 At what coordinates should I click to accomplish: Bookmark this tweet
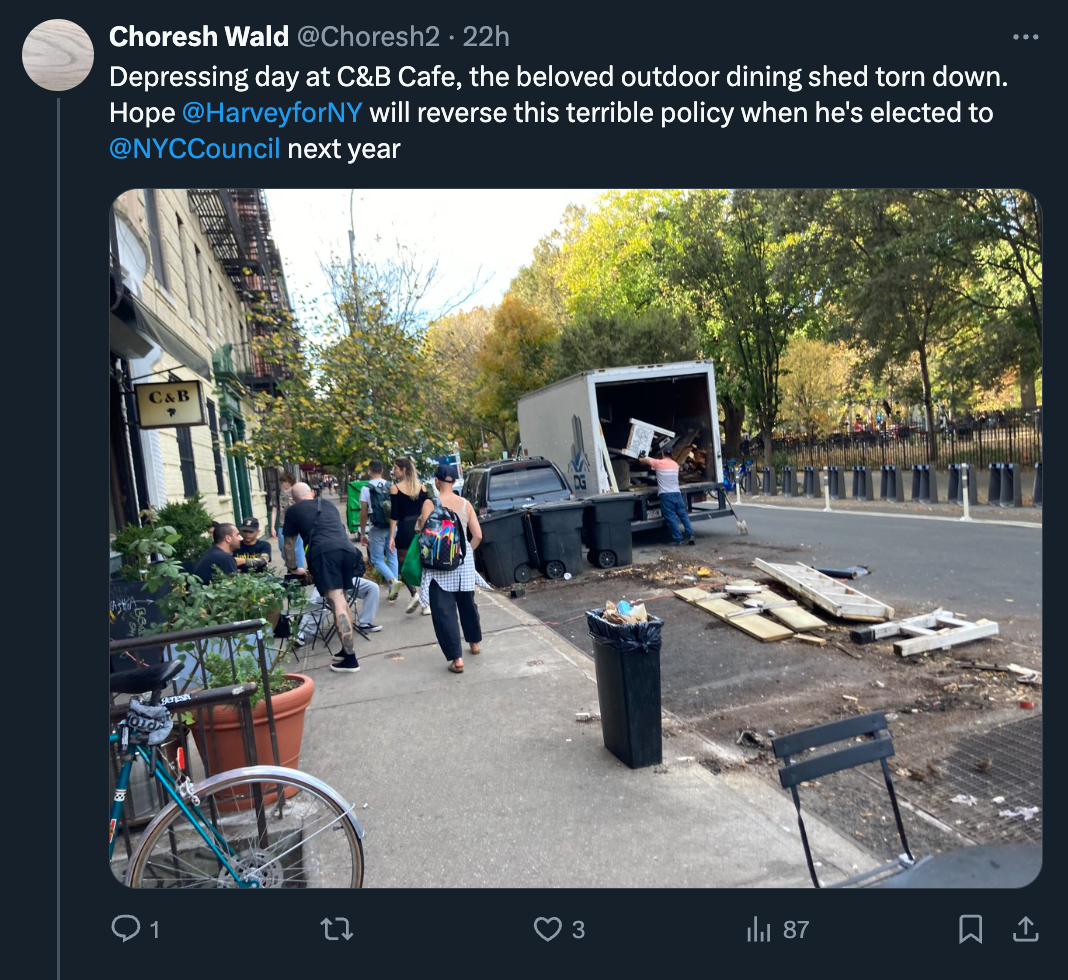pyautogui.click(x=970, y=930)
